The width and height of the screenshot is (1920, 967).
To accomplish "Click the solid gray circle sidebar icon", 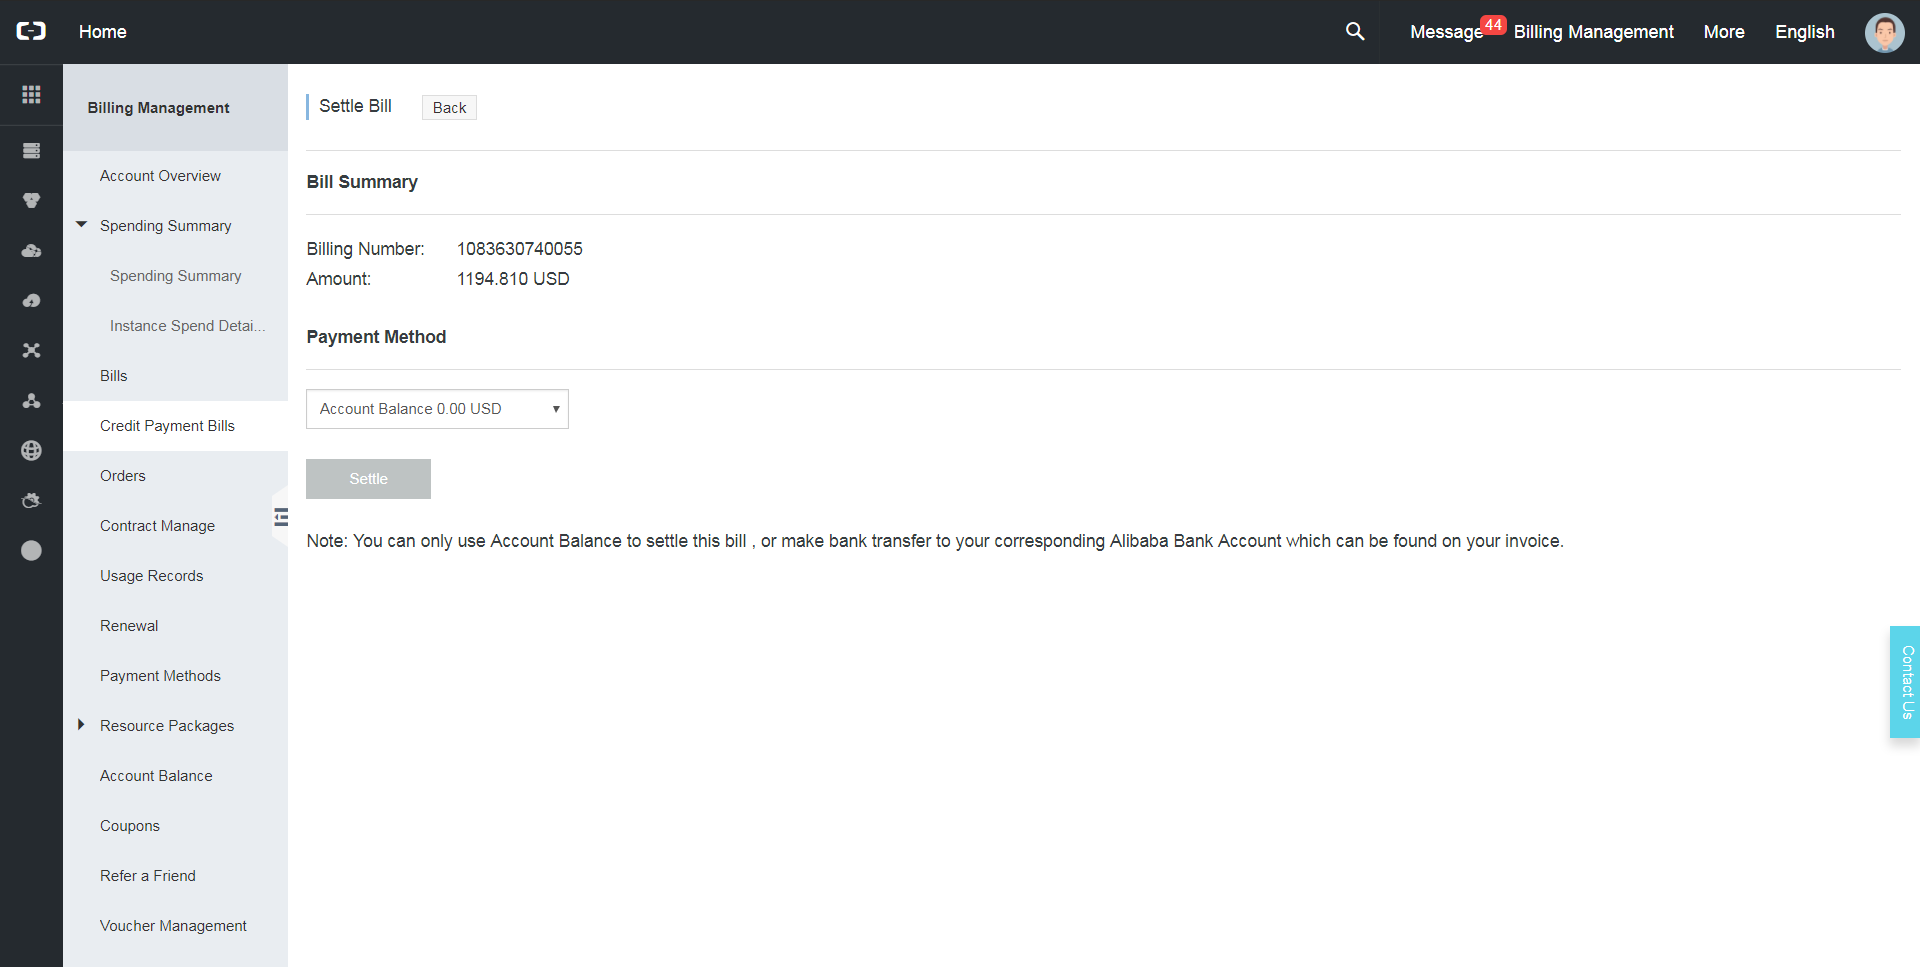I will pos(31,551).
